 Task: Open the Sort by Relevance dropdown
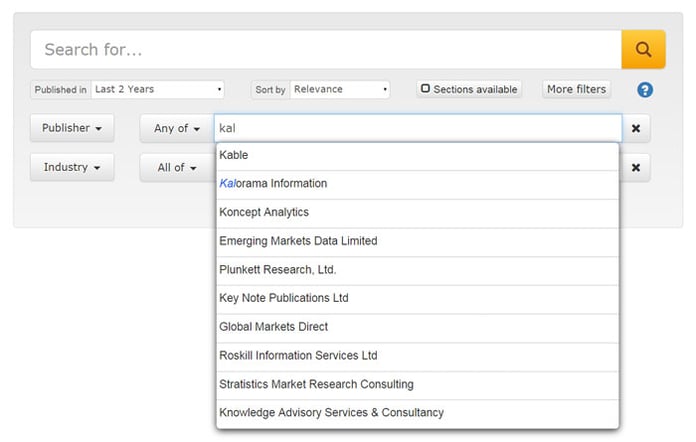tap(340, 89)
